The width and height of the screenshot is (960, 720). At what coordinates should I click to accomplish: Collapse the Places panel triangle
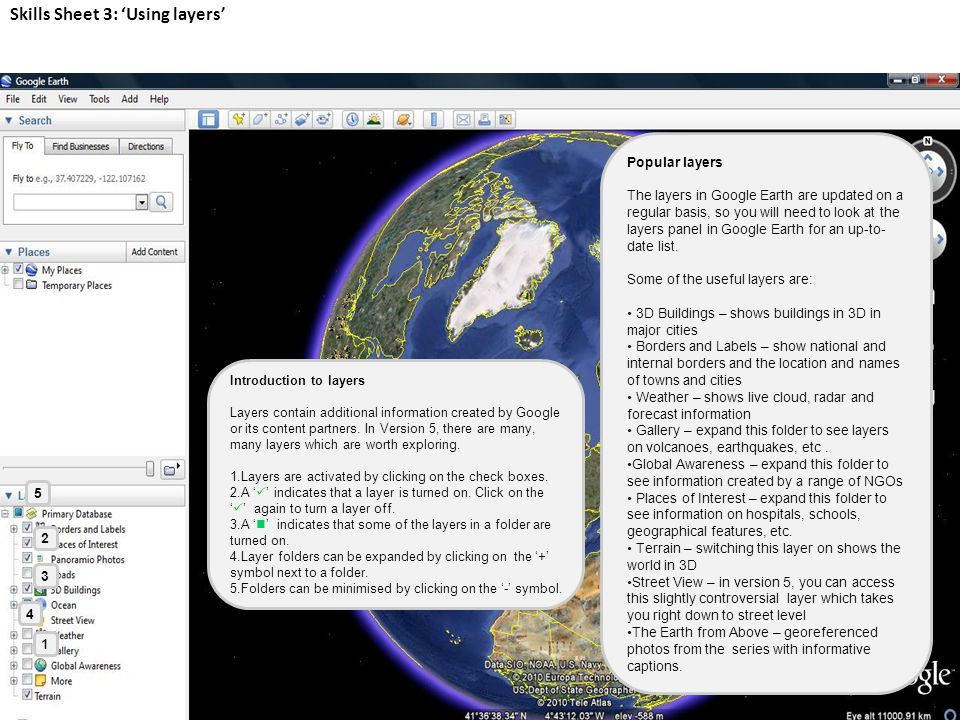point(9,252)
